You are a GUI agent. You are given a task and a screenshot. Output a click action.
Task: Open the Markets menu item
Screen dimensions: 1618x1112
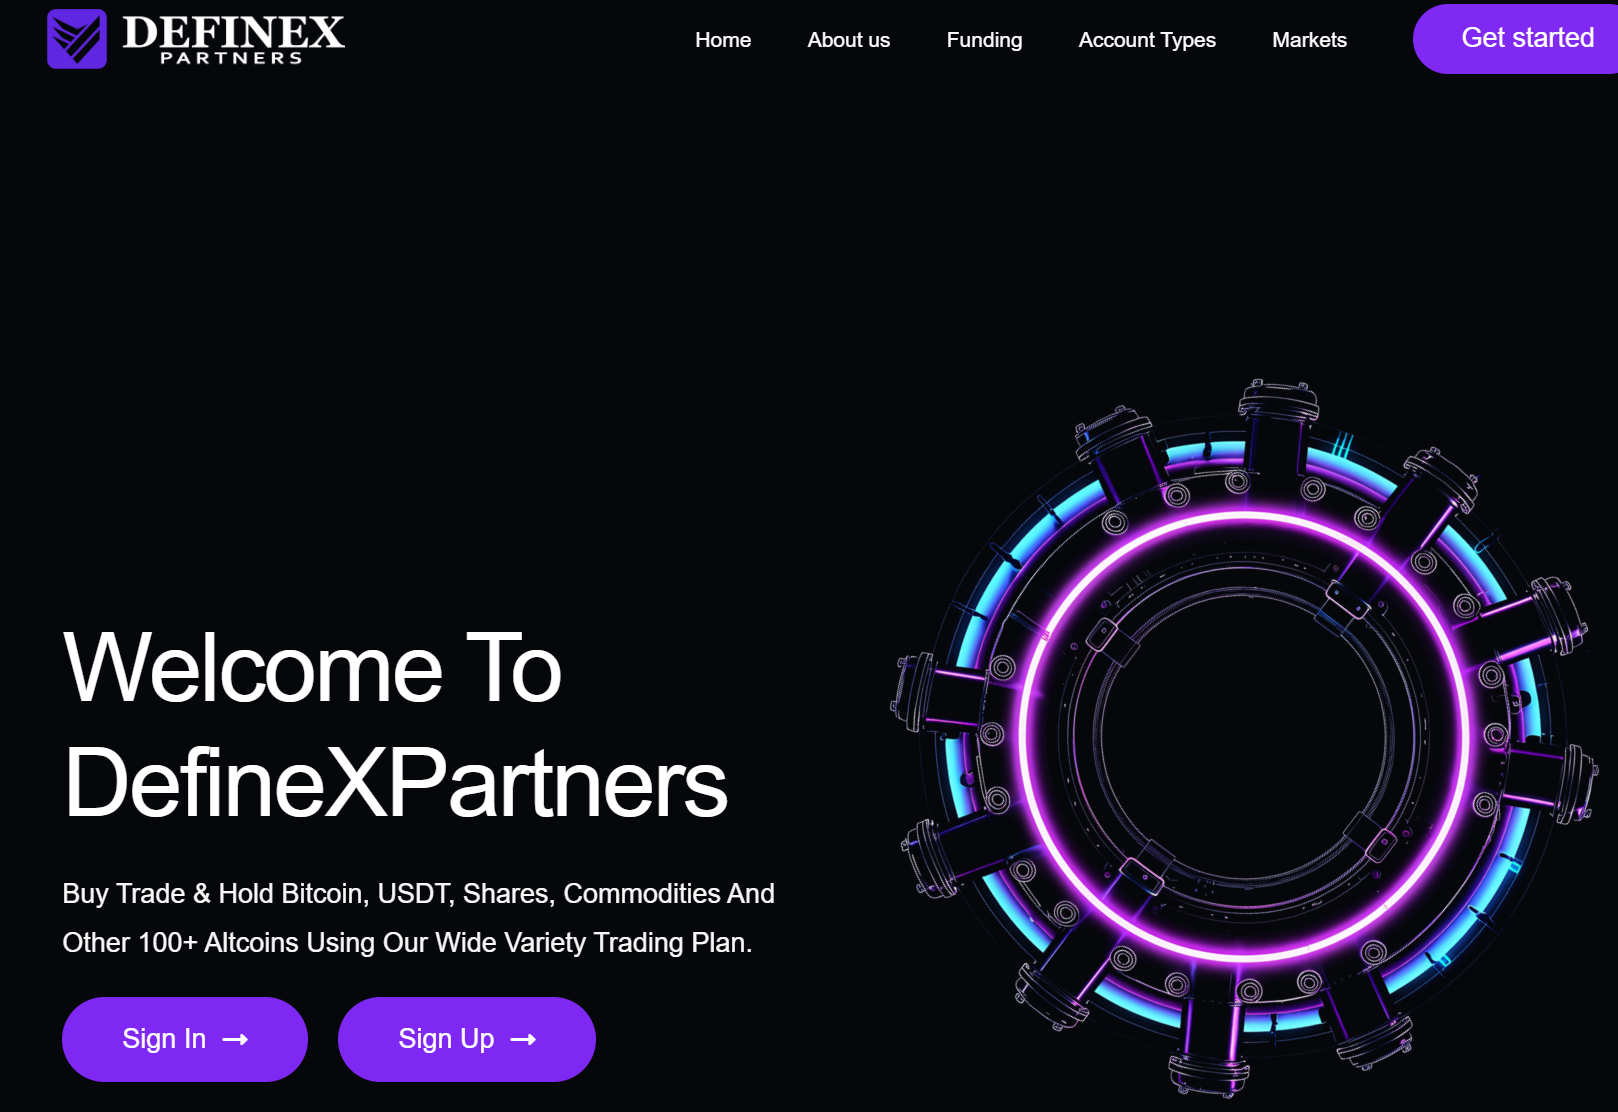click(1309, 40)
